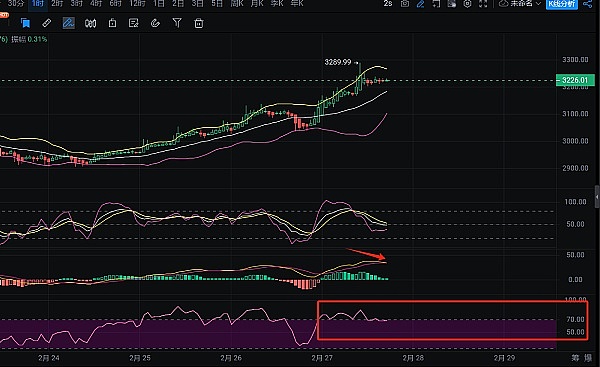Choose the 1日 timeframe
Screen dimensions: 600x367
(x=158, y=3)
